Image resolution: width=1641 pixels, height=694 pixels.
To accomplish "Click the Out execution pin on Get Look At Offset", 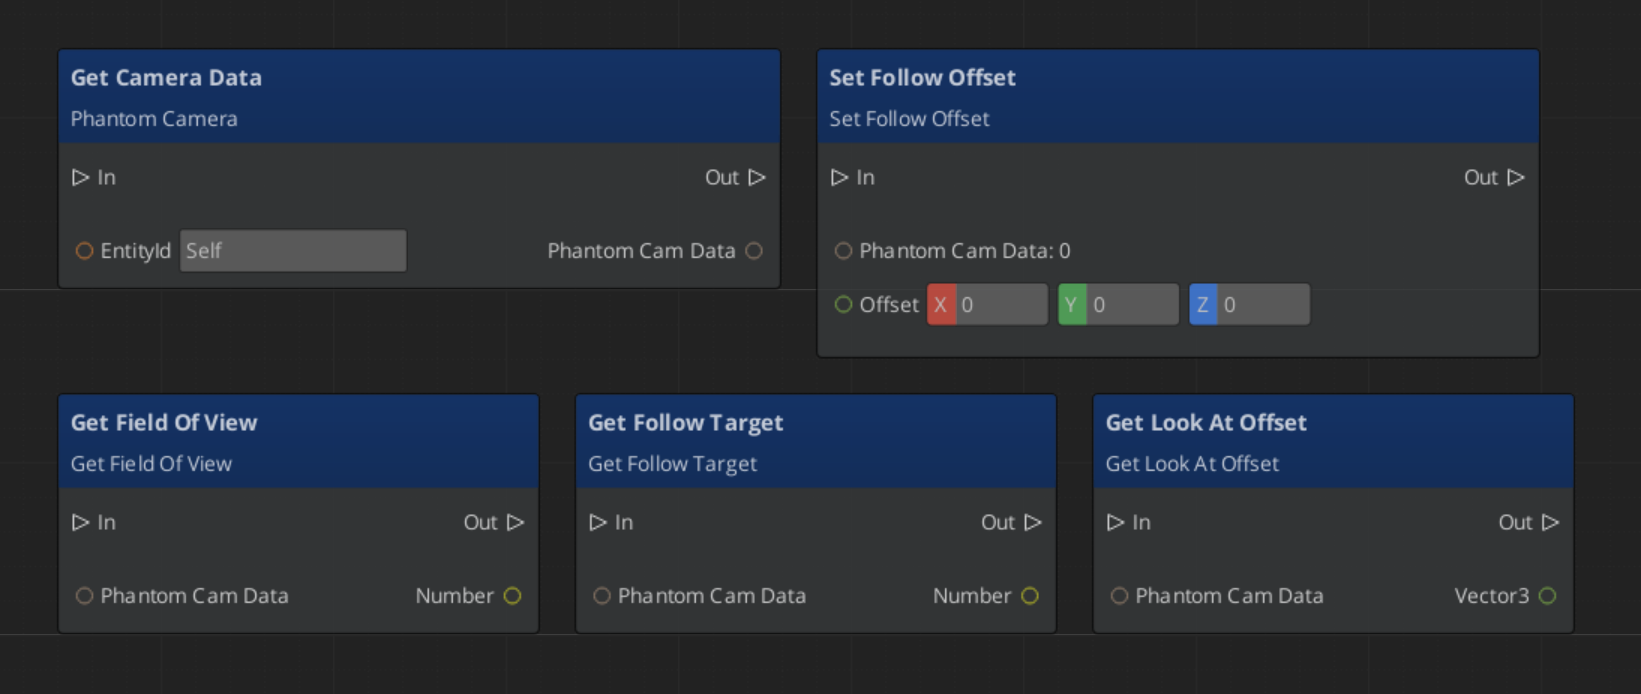I will 1550,522.
